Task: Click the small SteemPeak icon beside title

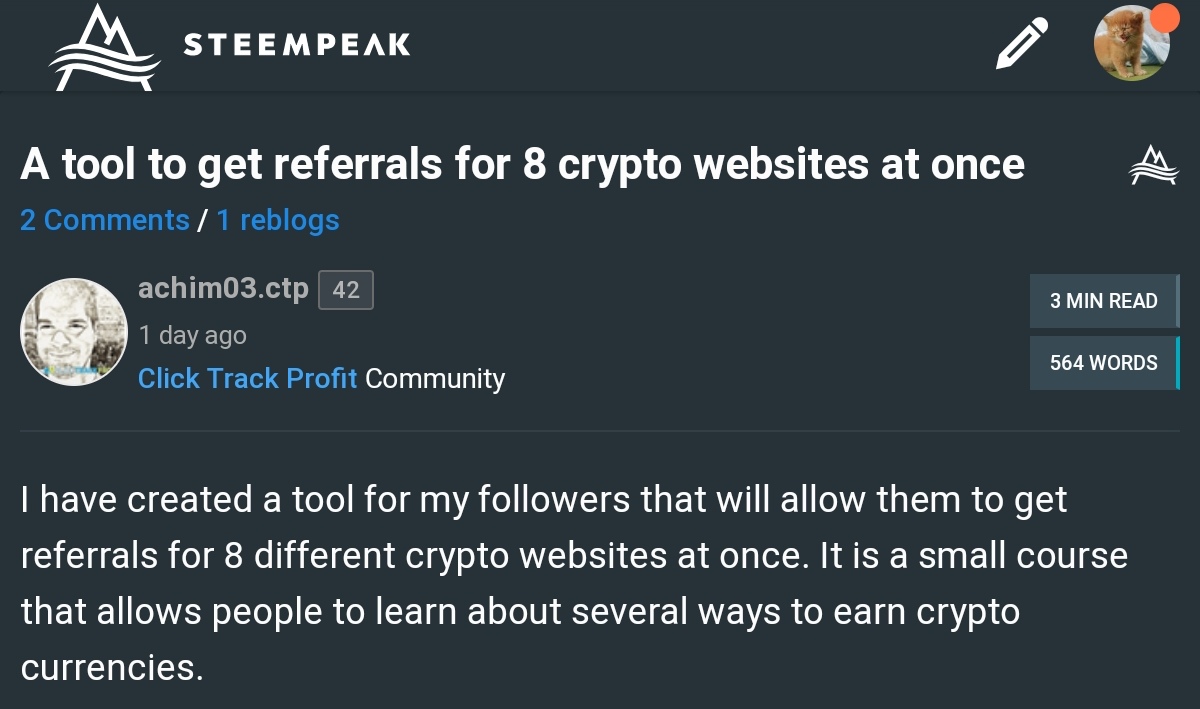Action: [x=1154, y=166]
